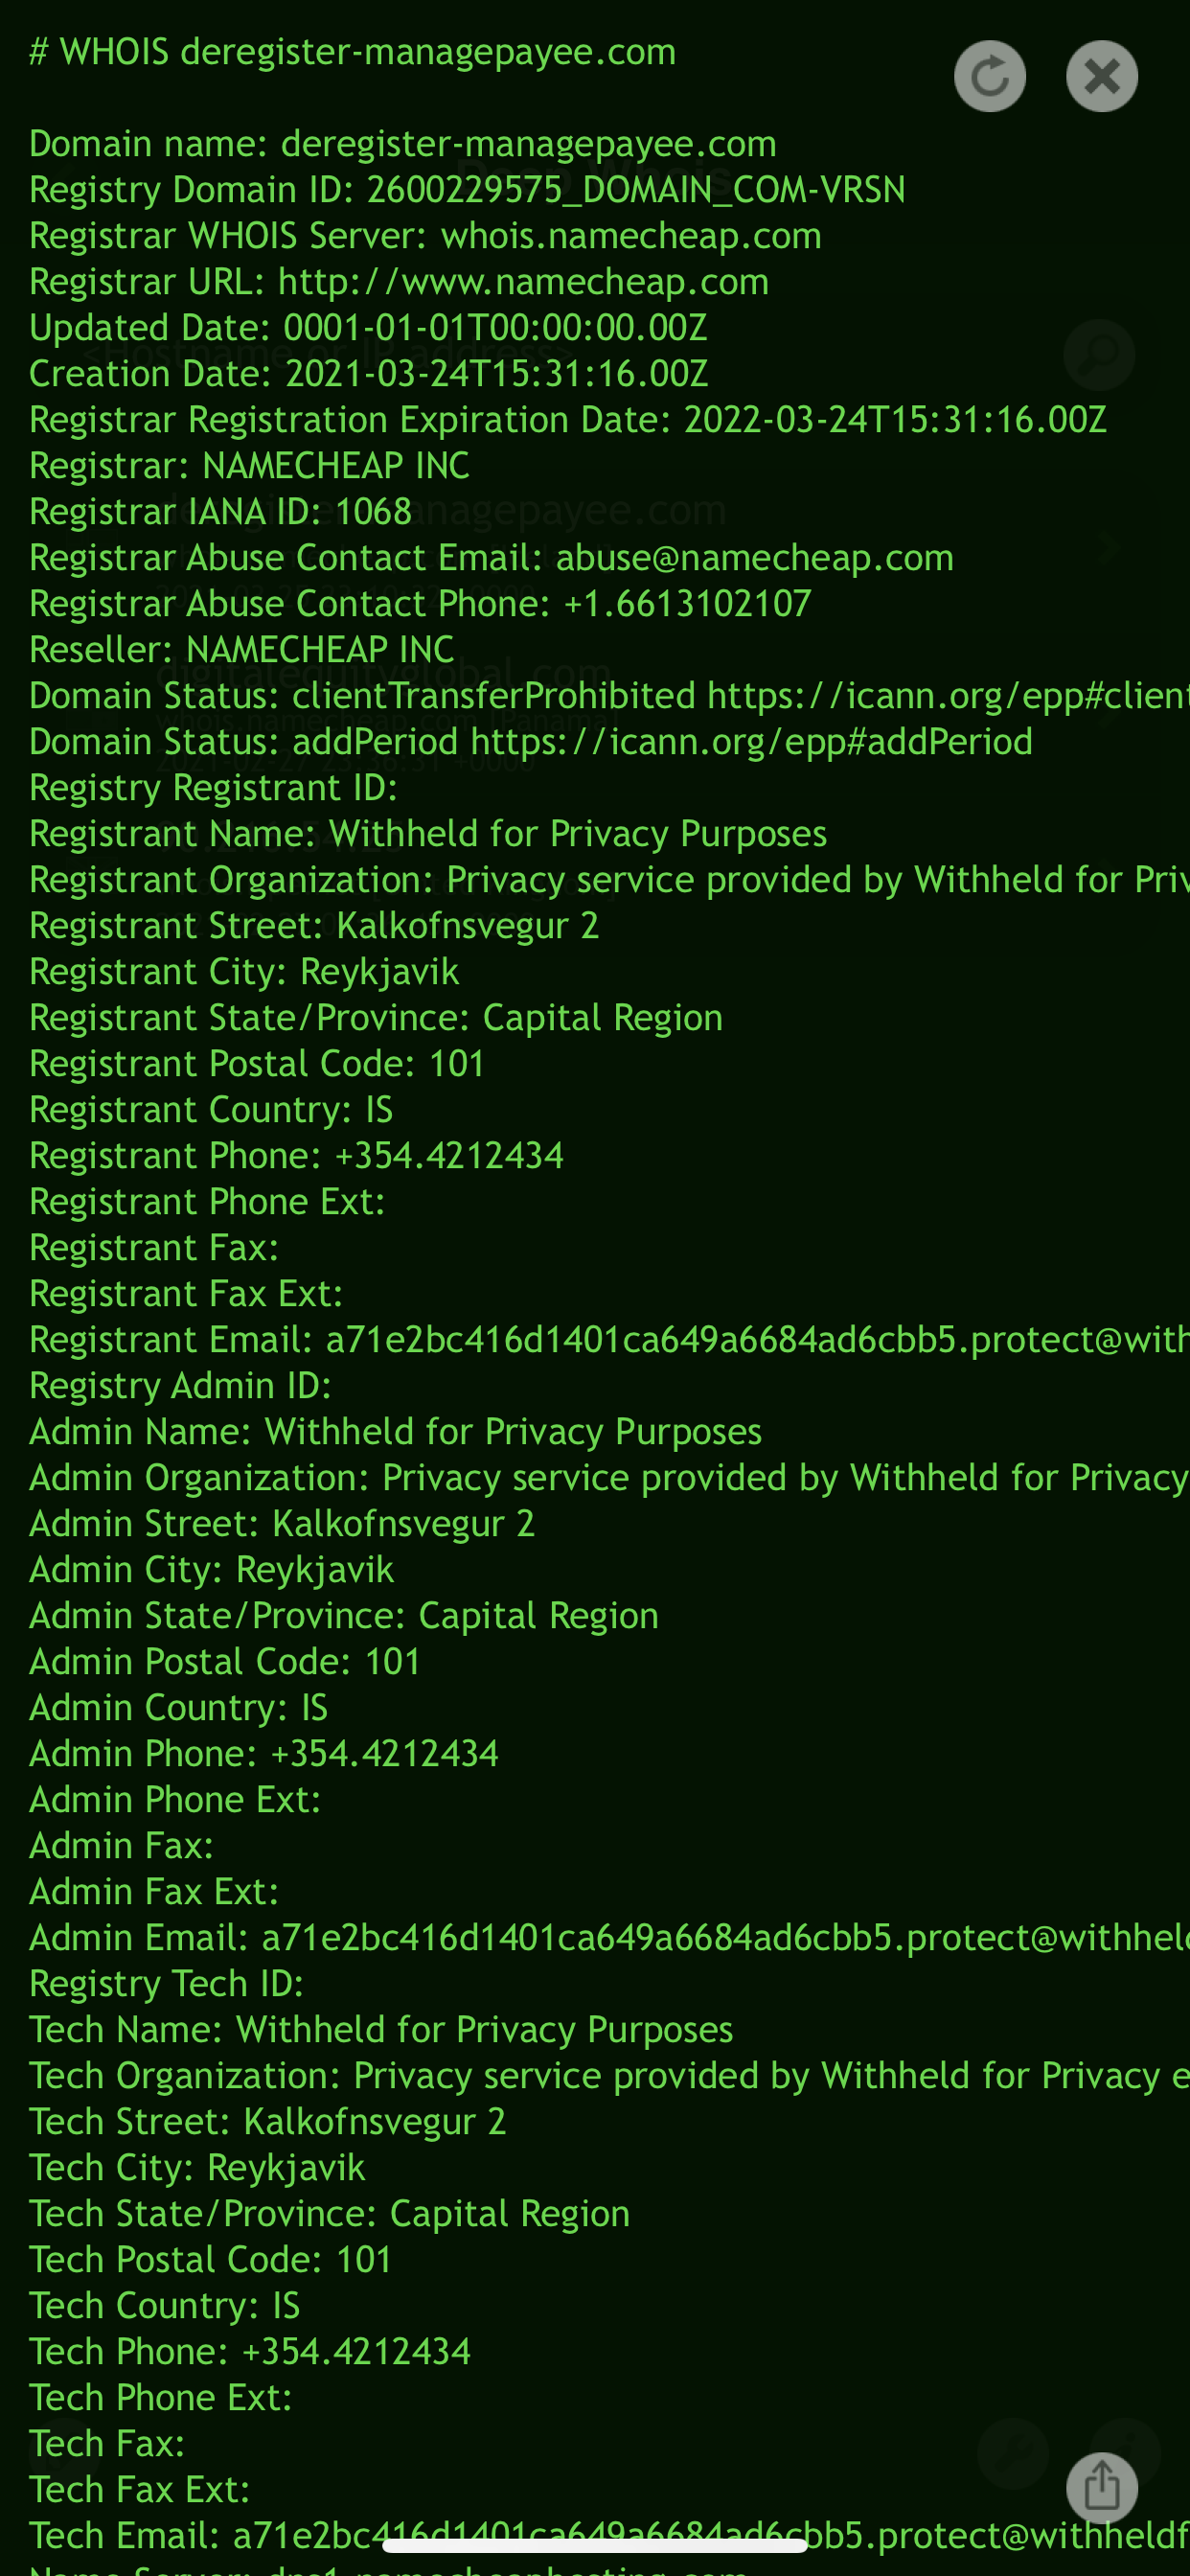Open the http://www.namecheap.com registrar URL
The image size is (1190, 2576).
tap(523, 282)
